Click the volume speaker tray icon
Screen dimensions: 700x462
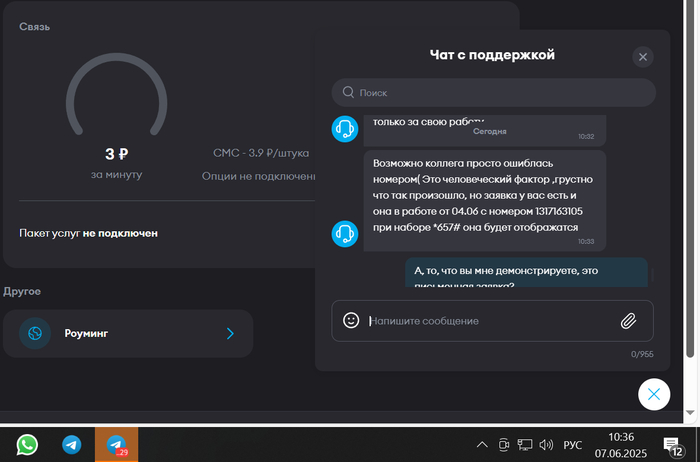coord(546,444)
